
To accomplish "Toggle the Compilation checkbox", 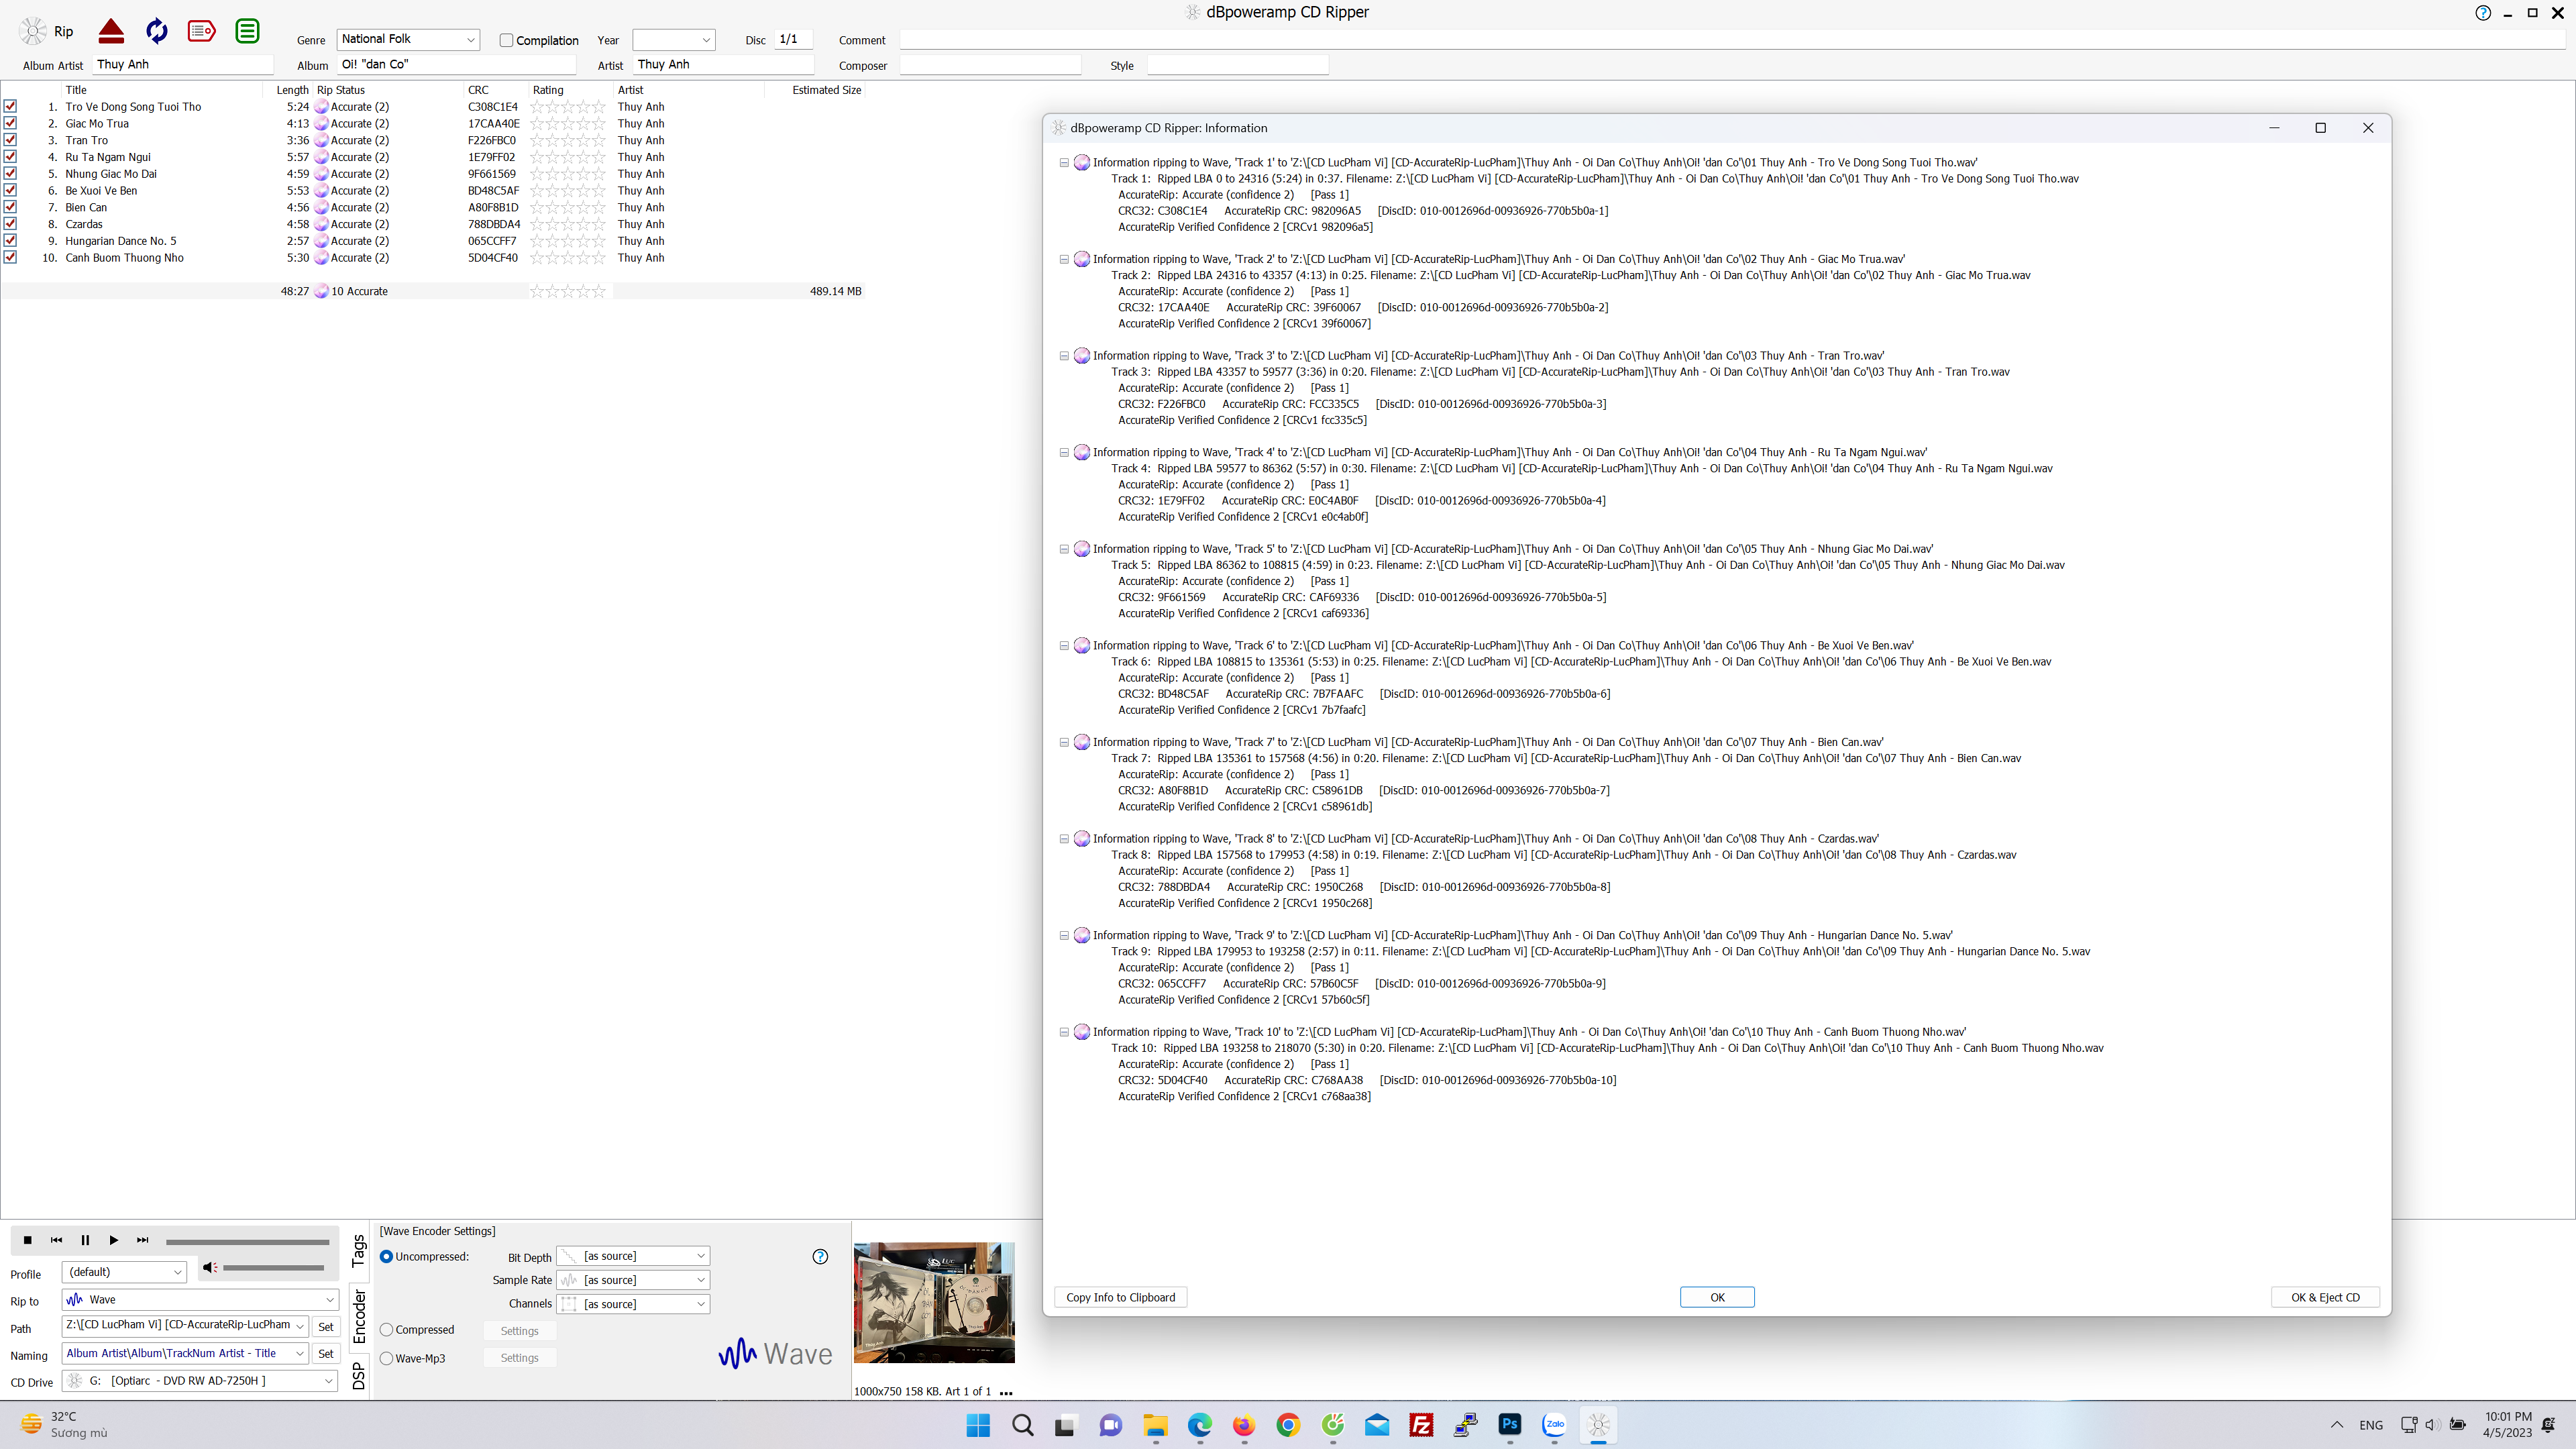I will [x=506, y=41].
